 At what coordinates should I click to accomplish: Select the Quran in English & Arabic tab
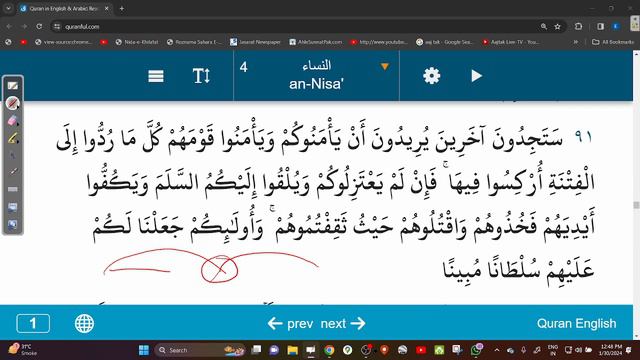[63, 8]
